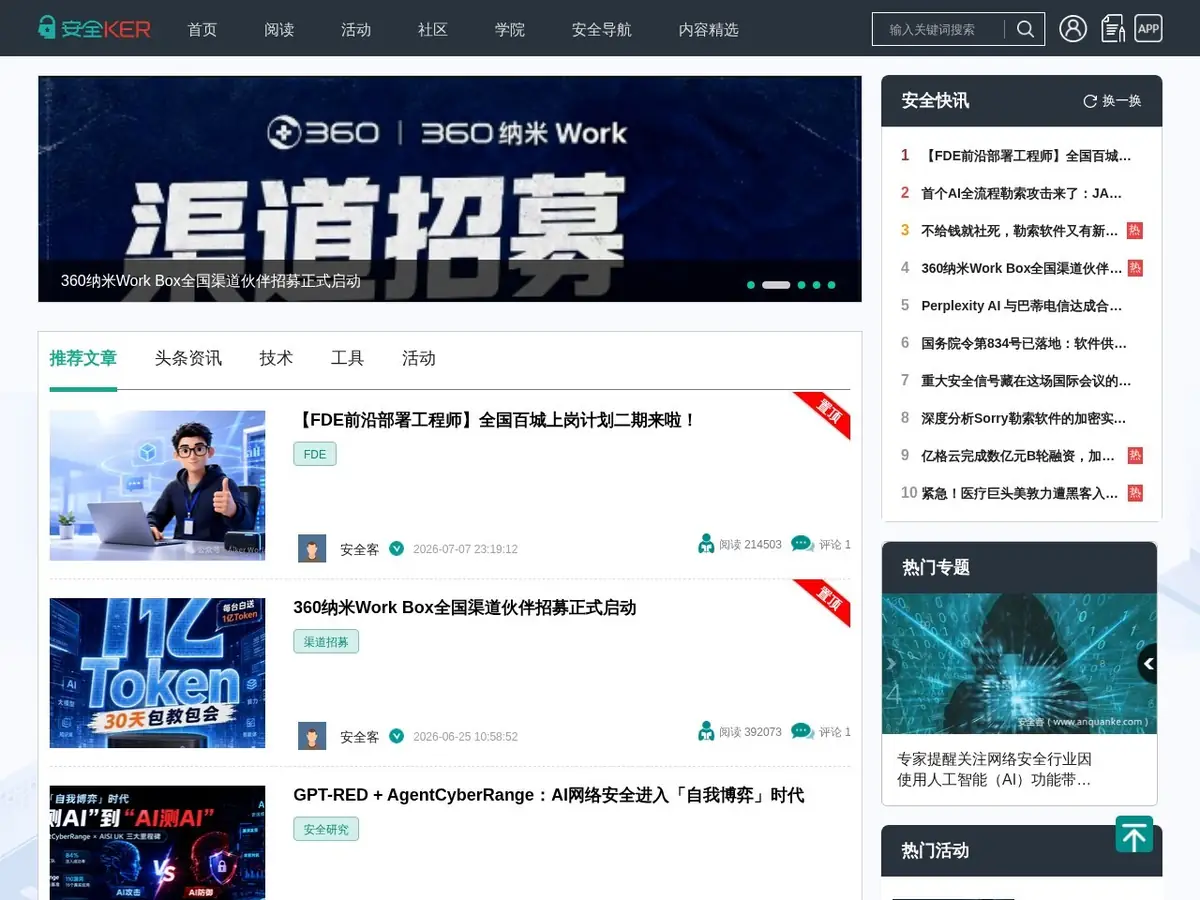Viewport: 1200px width, 900px height.
Task: Expand the side panel black arrow tab
Action: pyautogui.click(x=1148, y=664)
